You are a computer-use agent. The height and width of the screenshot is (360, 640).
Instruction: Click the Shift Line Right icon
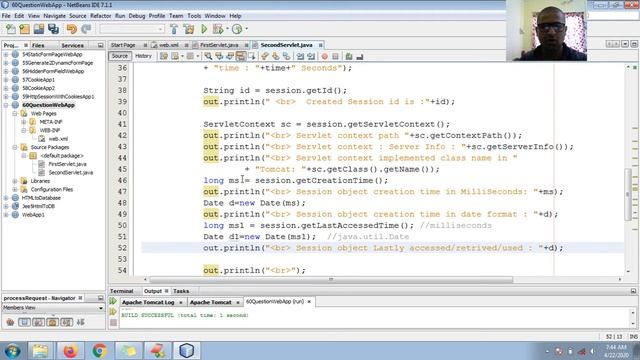point(311,56)
